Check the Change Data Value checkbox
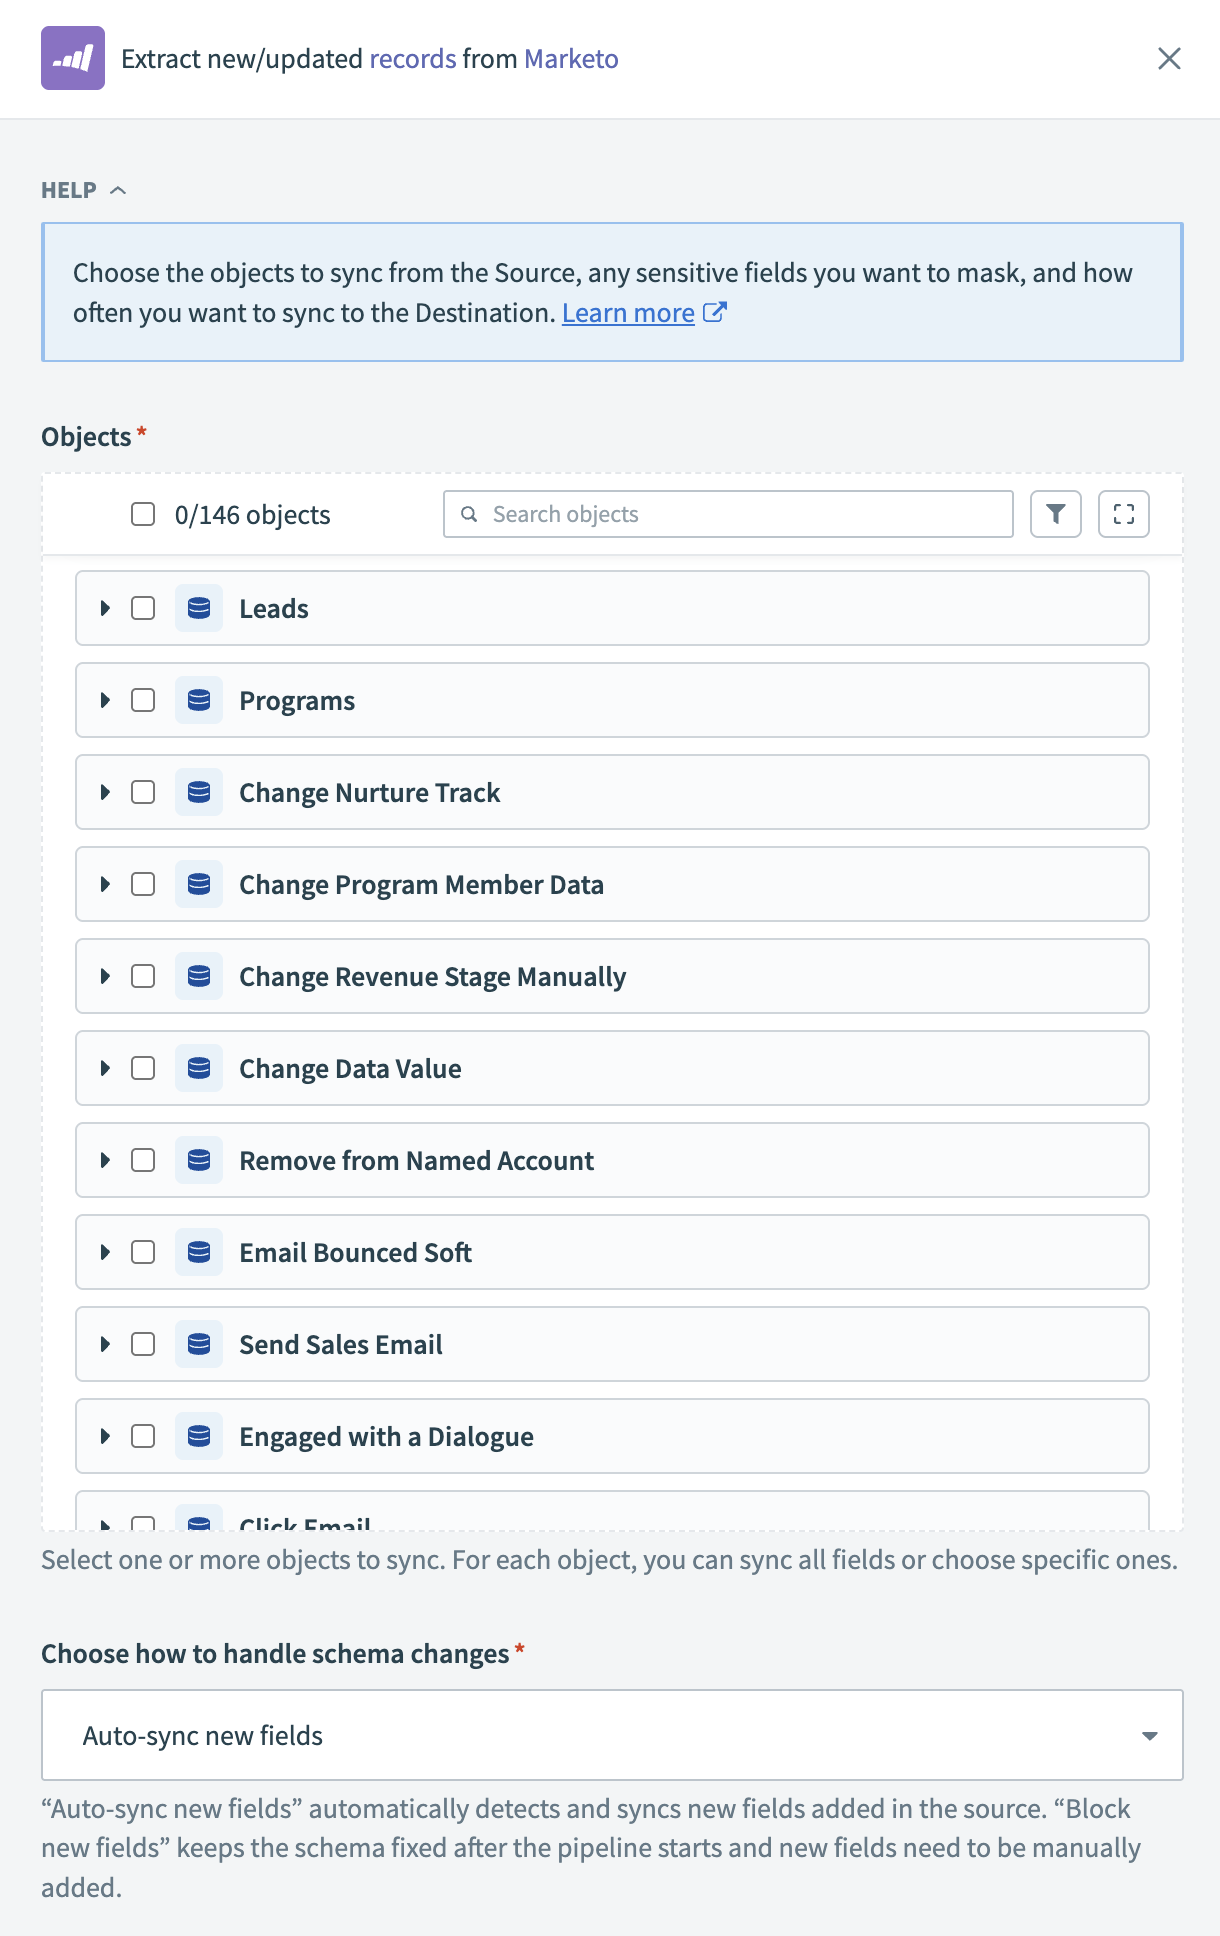Screen dimensions: 1220x1936 click(143, 1068)
